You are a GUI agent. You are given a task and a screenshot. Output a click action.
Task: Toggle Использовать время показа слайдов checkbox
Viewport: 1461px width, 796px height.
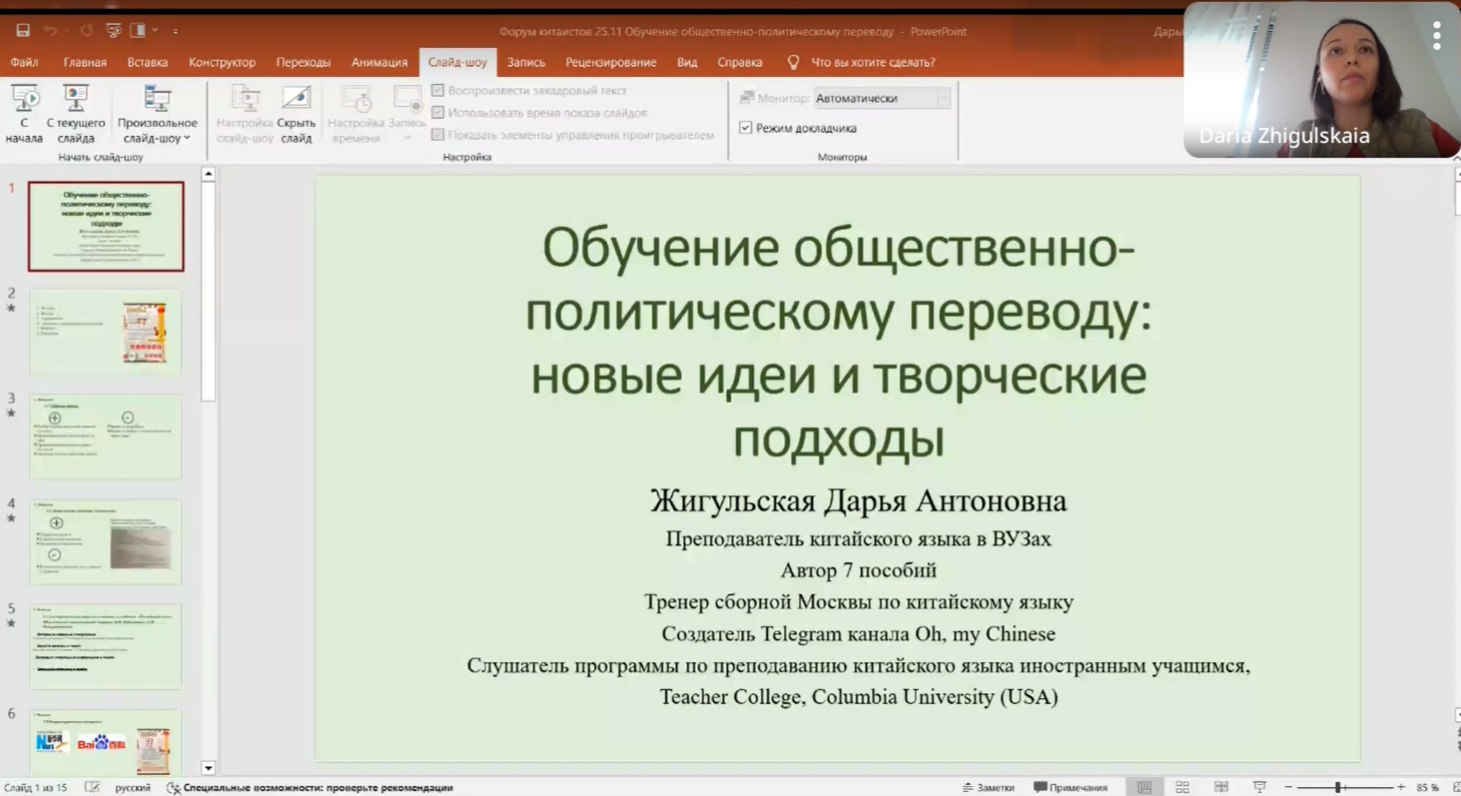point(438,113)
